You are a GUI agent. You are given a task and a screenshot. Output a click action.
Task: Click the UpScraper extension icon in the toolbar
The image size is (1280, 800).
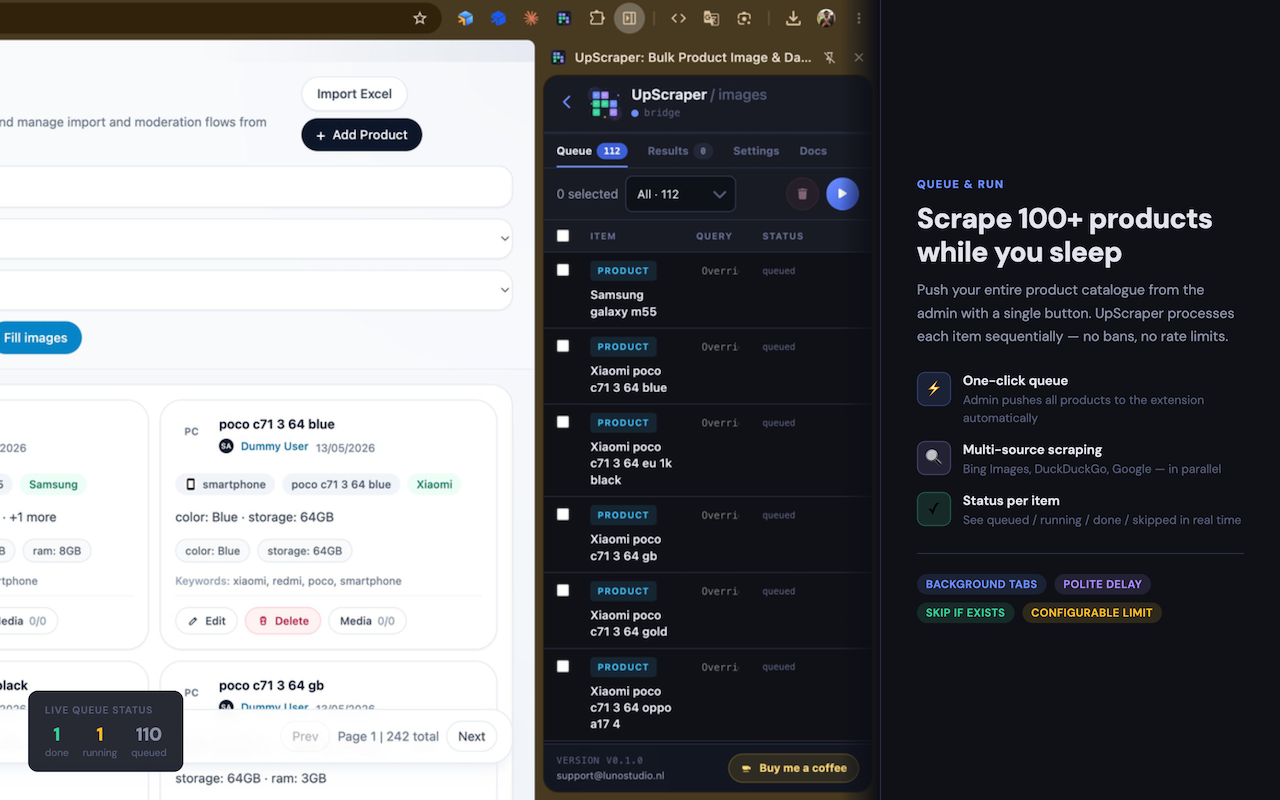[x=564, y=18]
